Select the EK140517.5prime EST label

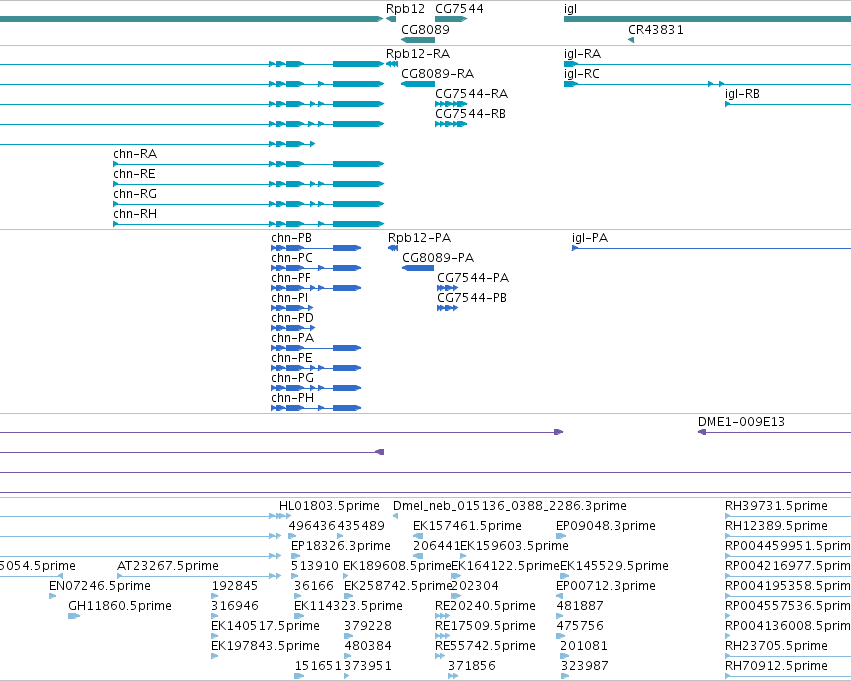(x=265, y=626)
